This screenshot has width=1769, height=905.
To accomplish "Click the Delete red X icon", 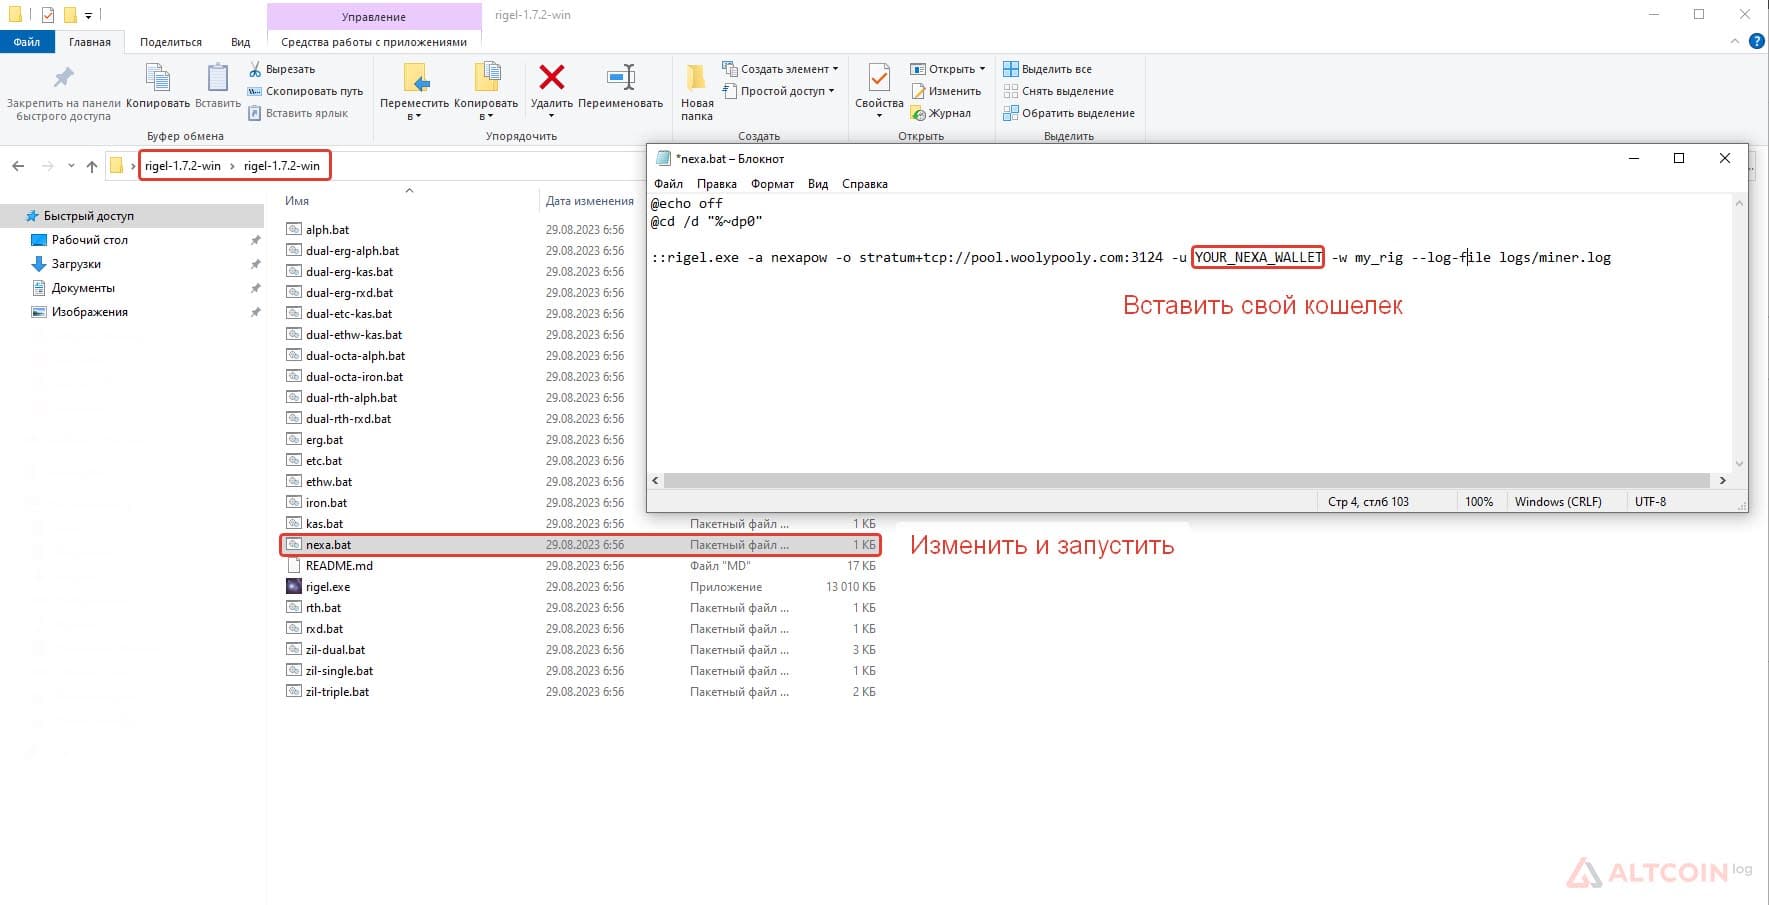I will pos(551,78).
